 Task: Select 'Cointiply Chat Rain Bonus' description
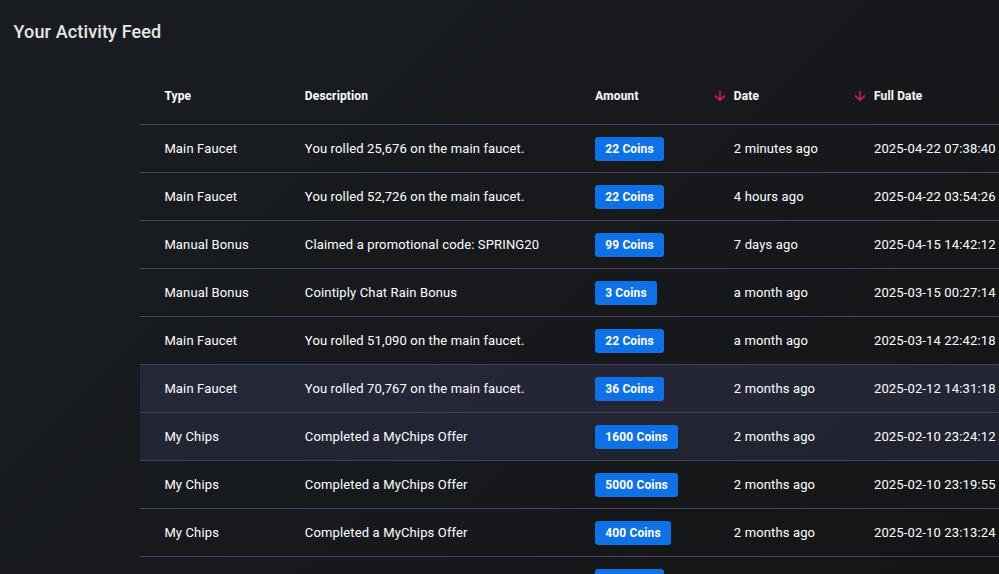click(380, 292)
